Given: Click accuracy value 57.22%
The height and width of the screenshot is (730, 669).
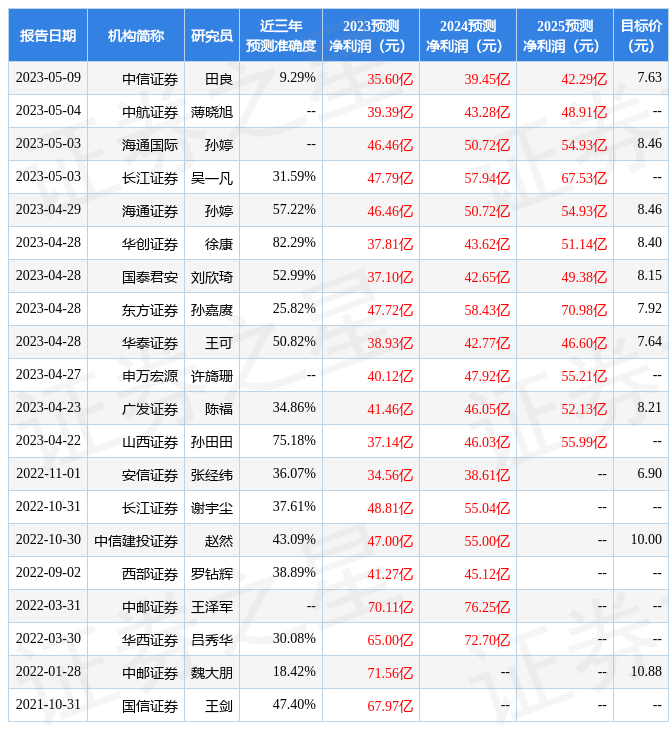Looking at the screenshot, I should pos(294,210).
